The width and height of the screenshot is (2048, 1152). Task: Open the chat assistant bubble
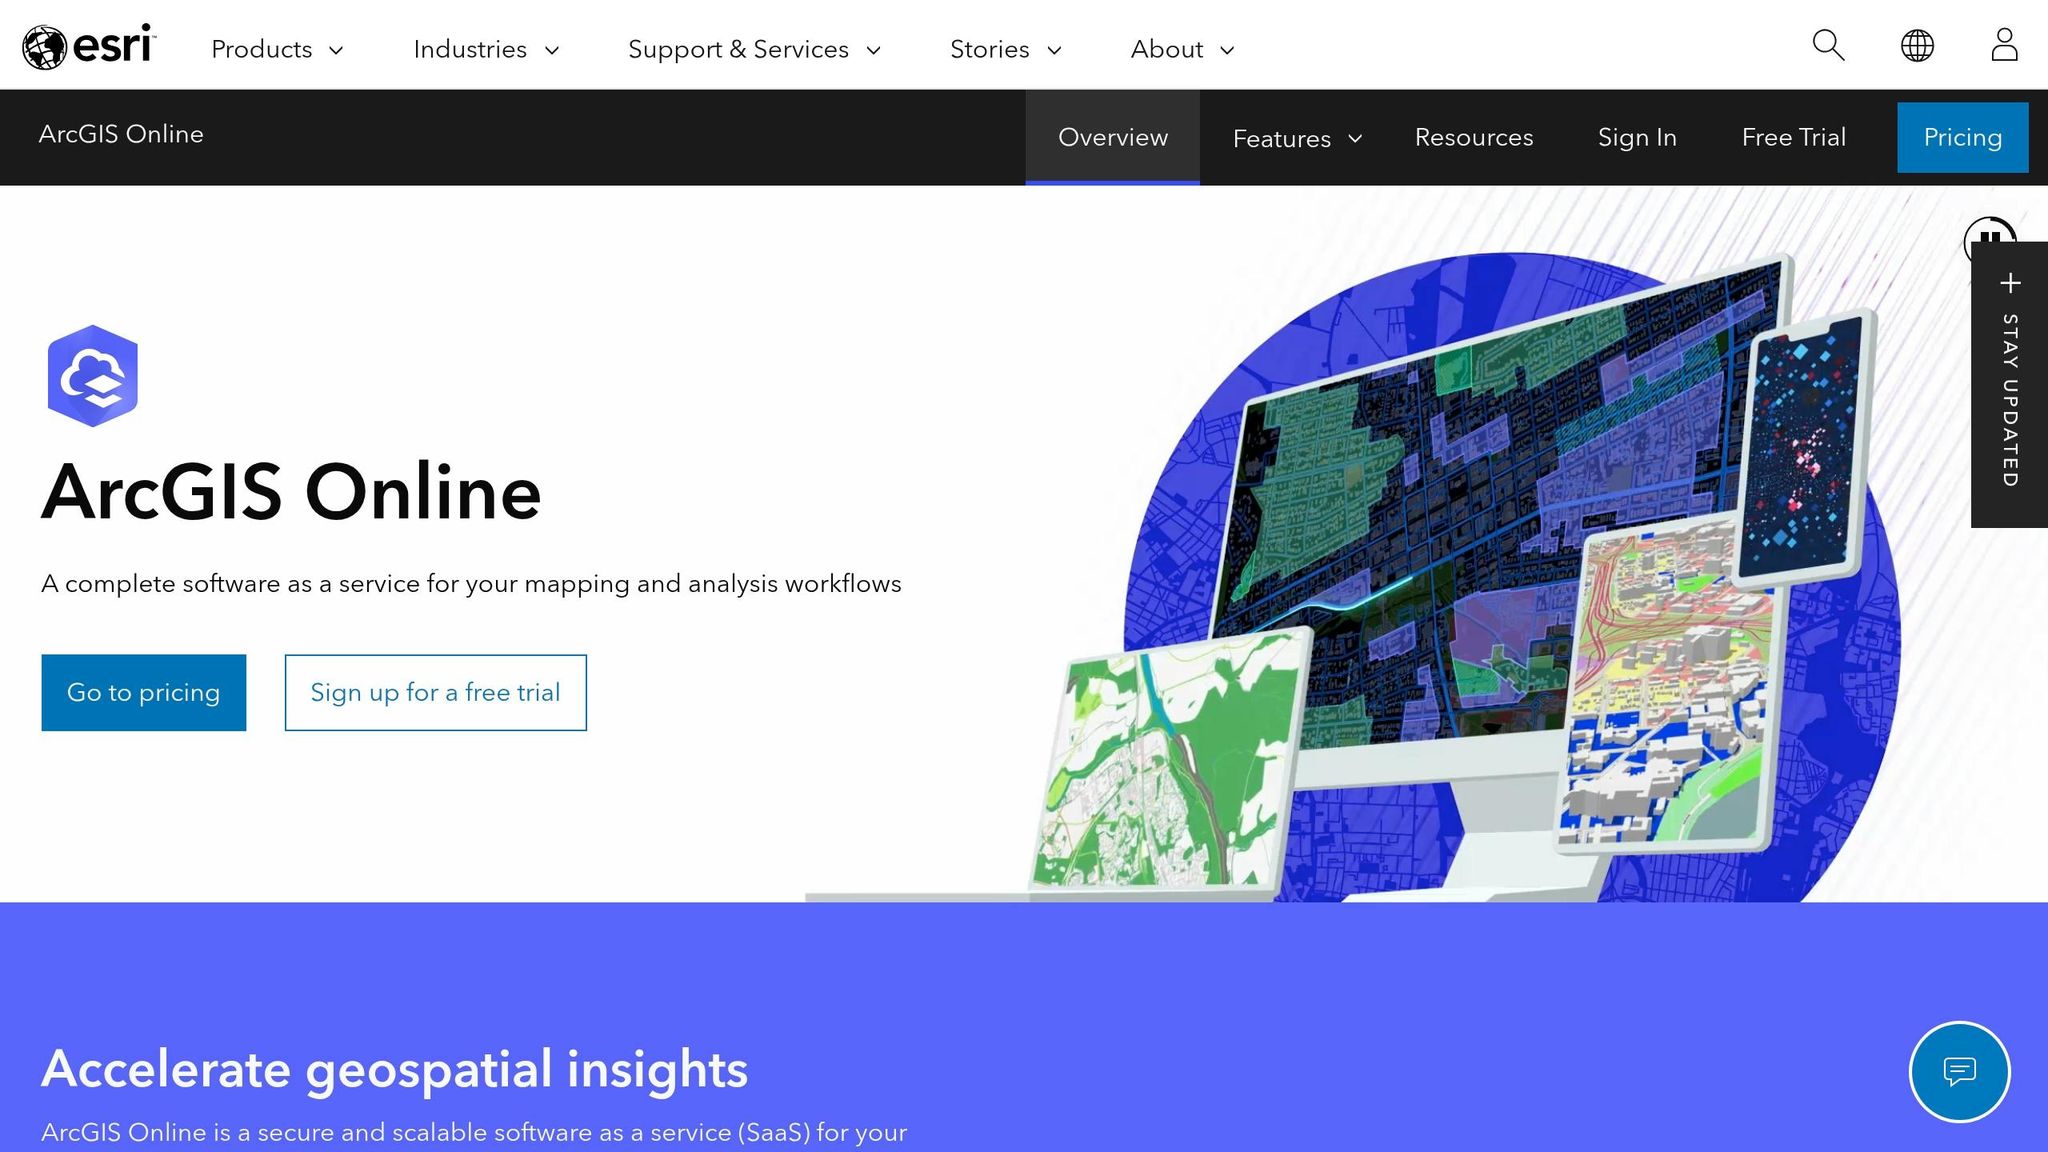[1959, 1071]
